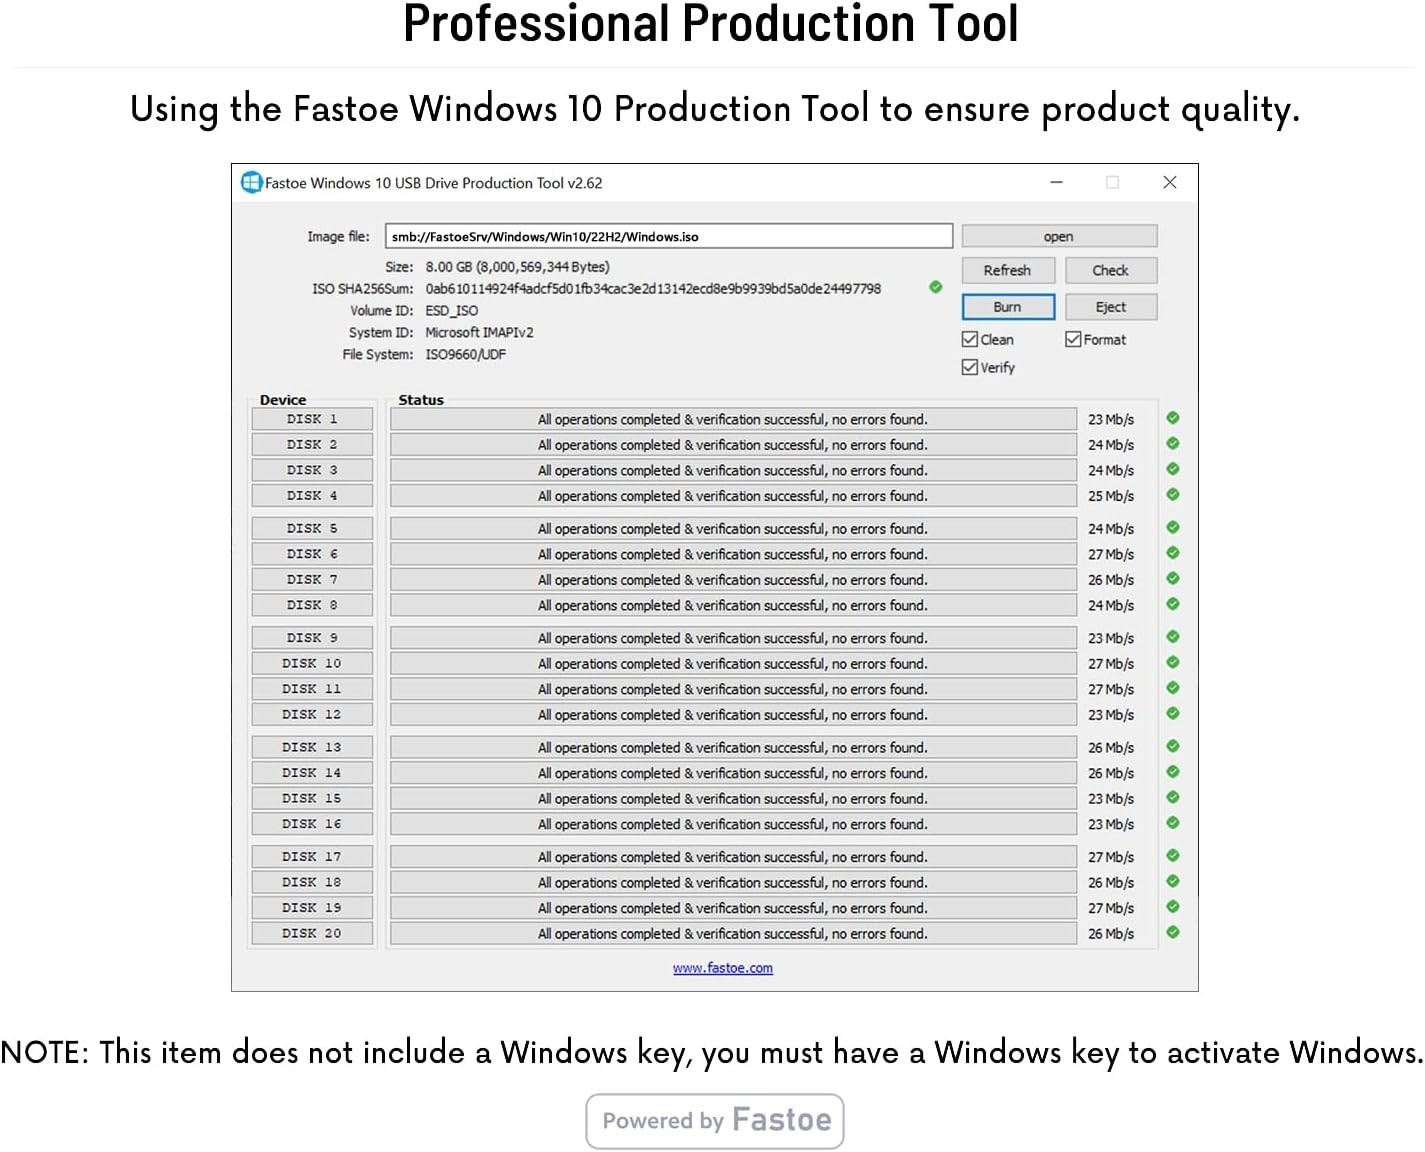Click the green status icon for DISK 5
The image size is (1425, 1152).
pos(1173,527)
